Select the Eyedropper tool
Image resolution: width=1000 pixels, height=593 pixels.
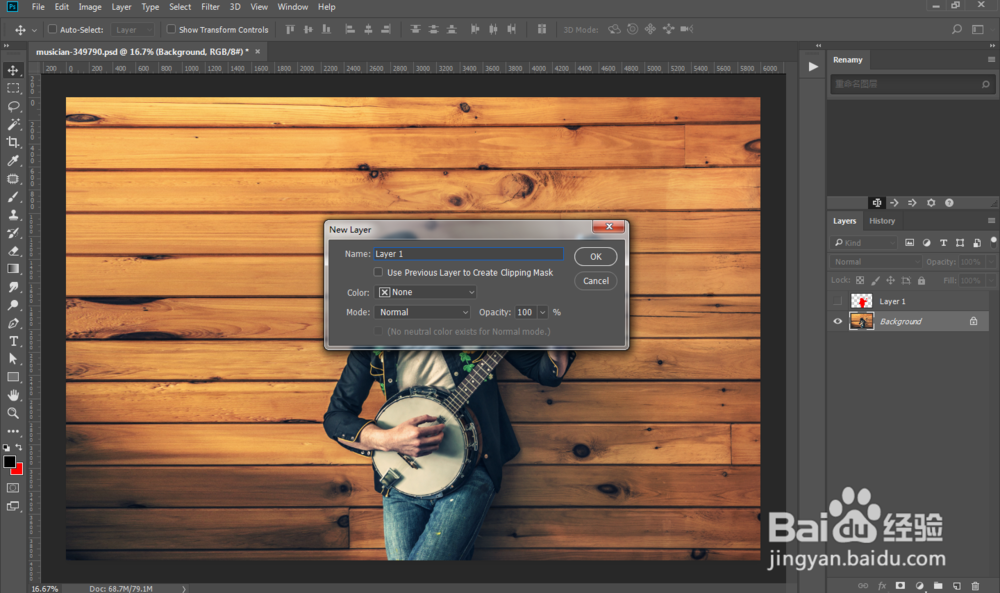[x=13, y=161]
